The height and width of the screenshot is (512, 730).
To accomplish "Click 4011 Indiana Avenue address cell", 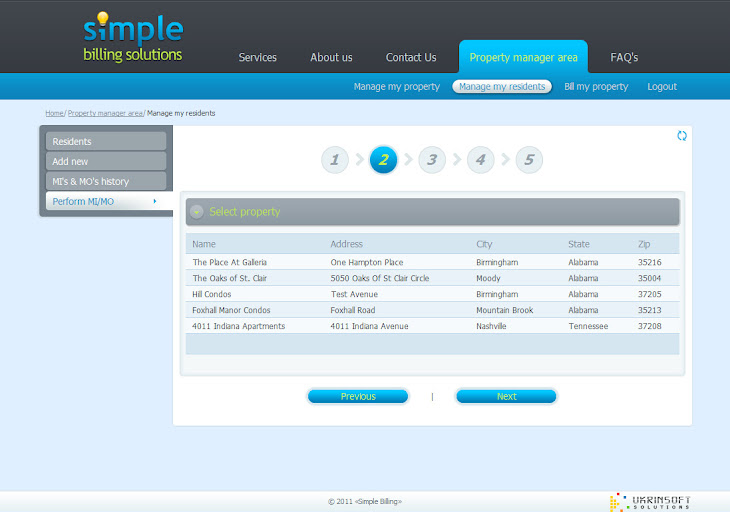I will coord(369,326).
